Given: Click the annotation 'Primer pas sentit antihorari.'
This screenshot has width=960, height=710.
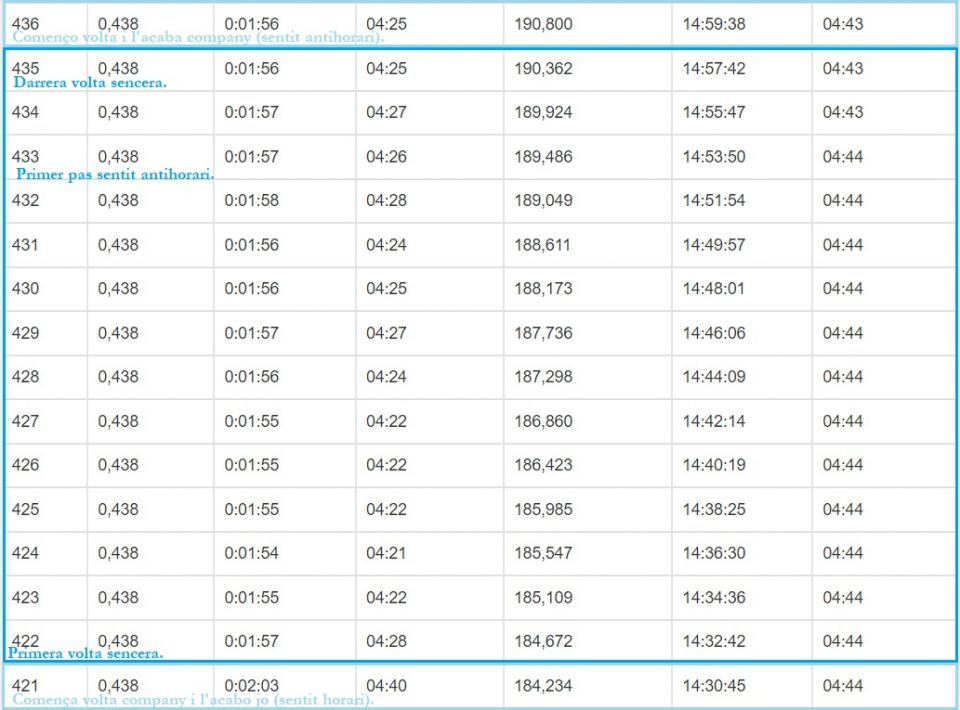Looking at the screenshot, I should click(115, 174).
